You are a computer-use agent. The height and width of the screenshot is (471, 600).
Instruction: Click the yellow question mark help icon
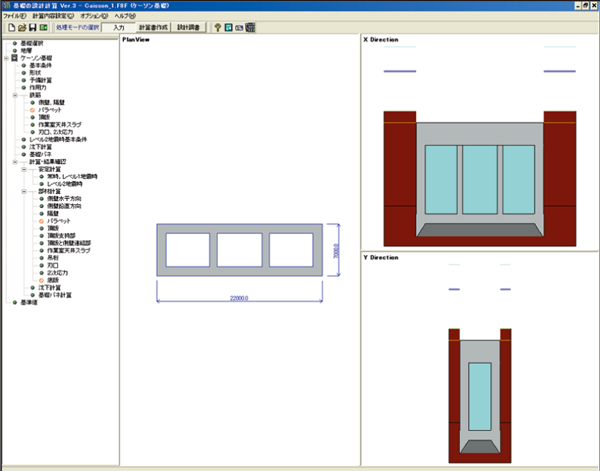(x=217, y=28)
